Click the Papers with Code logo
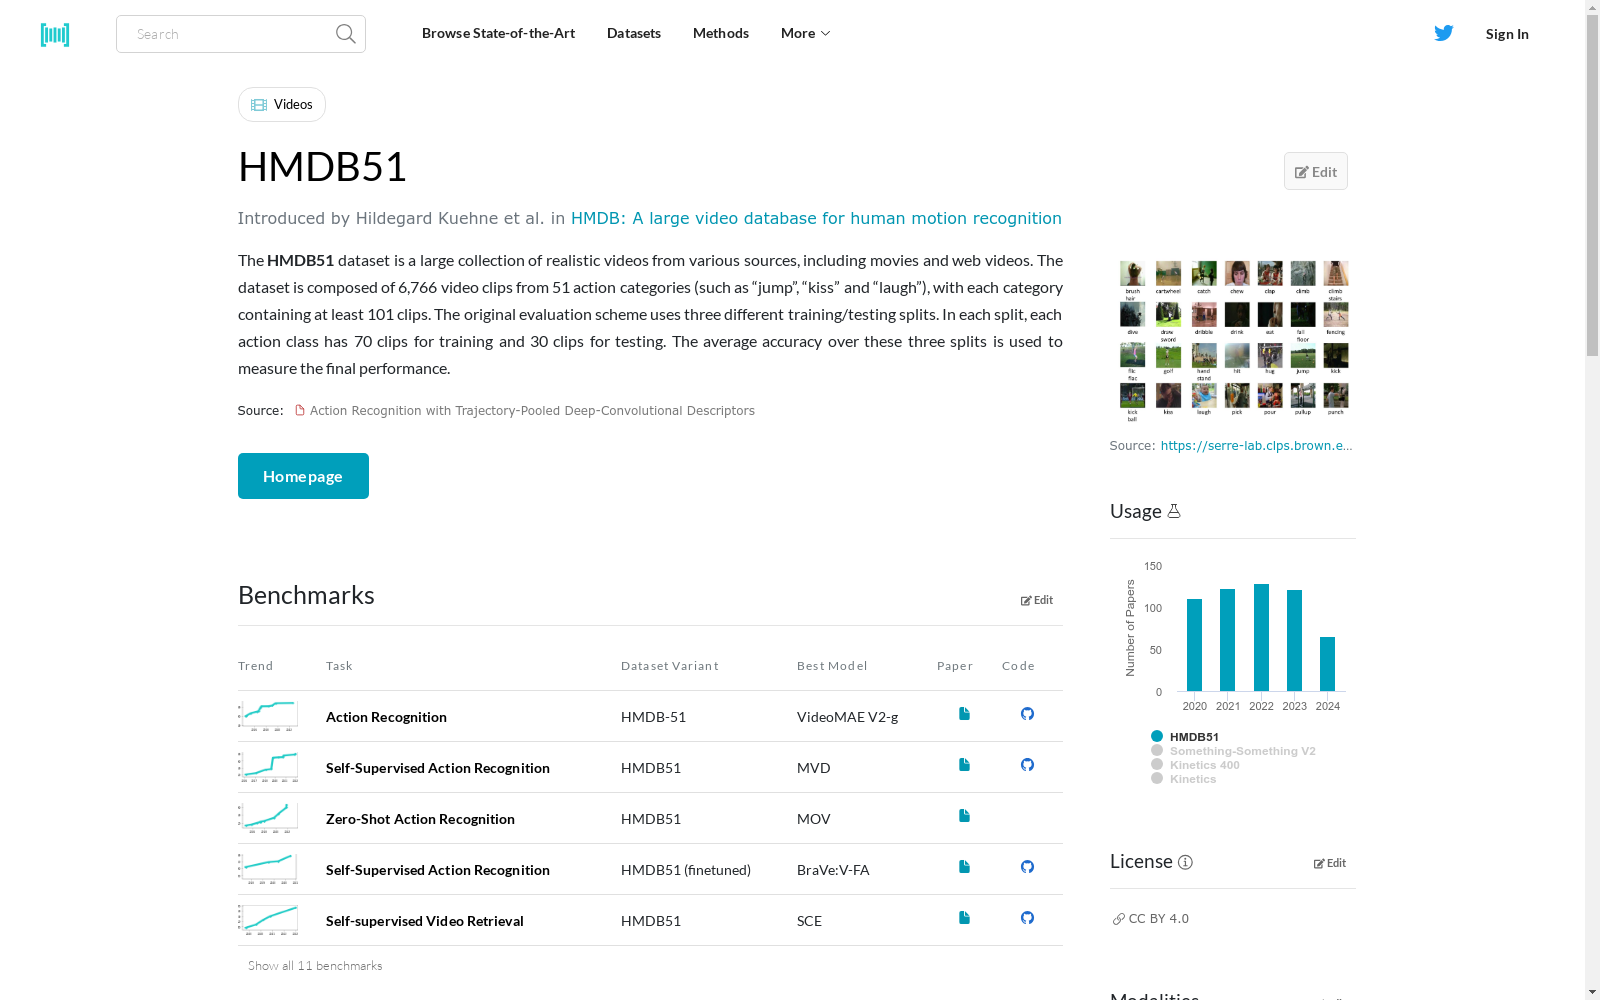 [x=55, y=34]
